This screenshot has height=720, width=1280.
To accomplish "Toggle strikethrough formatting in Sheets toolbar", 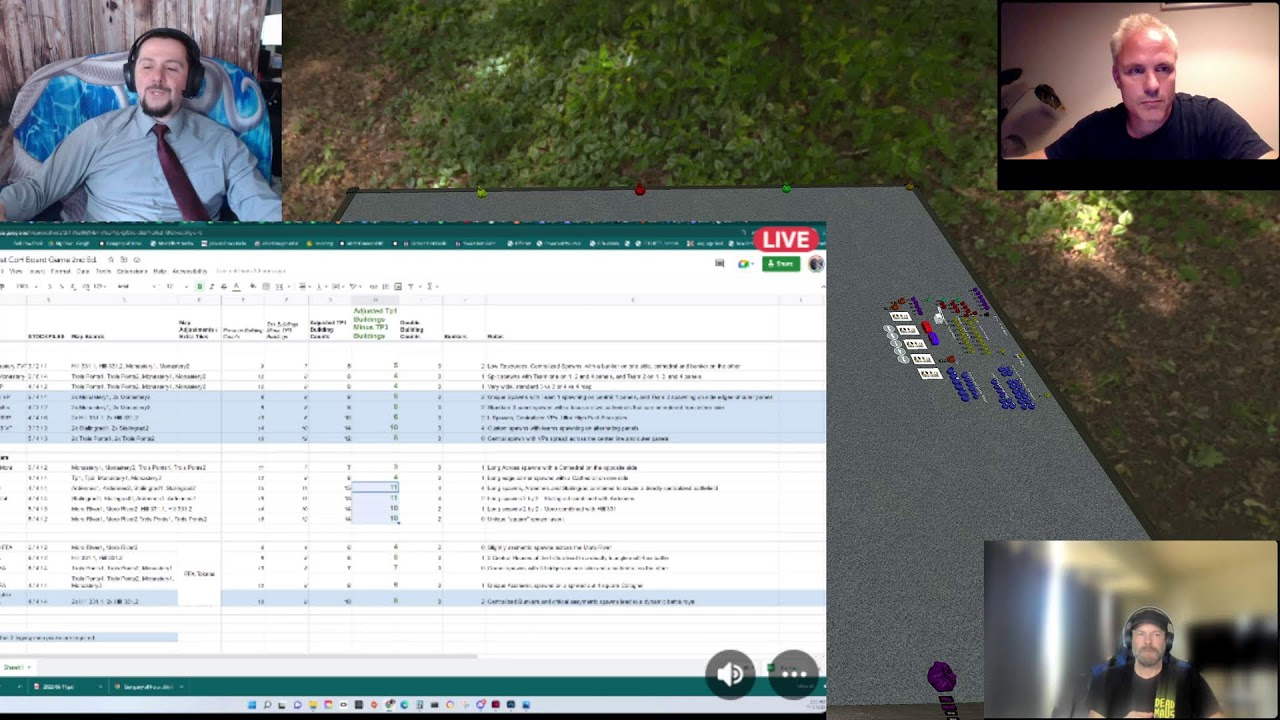I will click(x=224, y=286).
